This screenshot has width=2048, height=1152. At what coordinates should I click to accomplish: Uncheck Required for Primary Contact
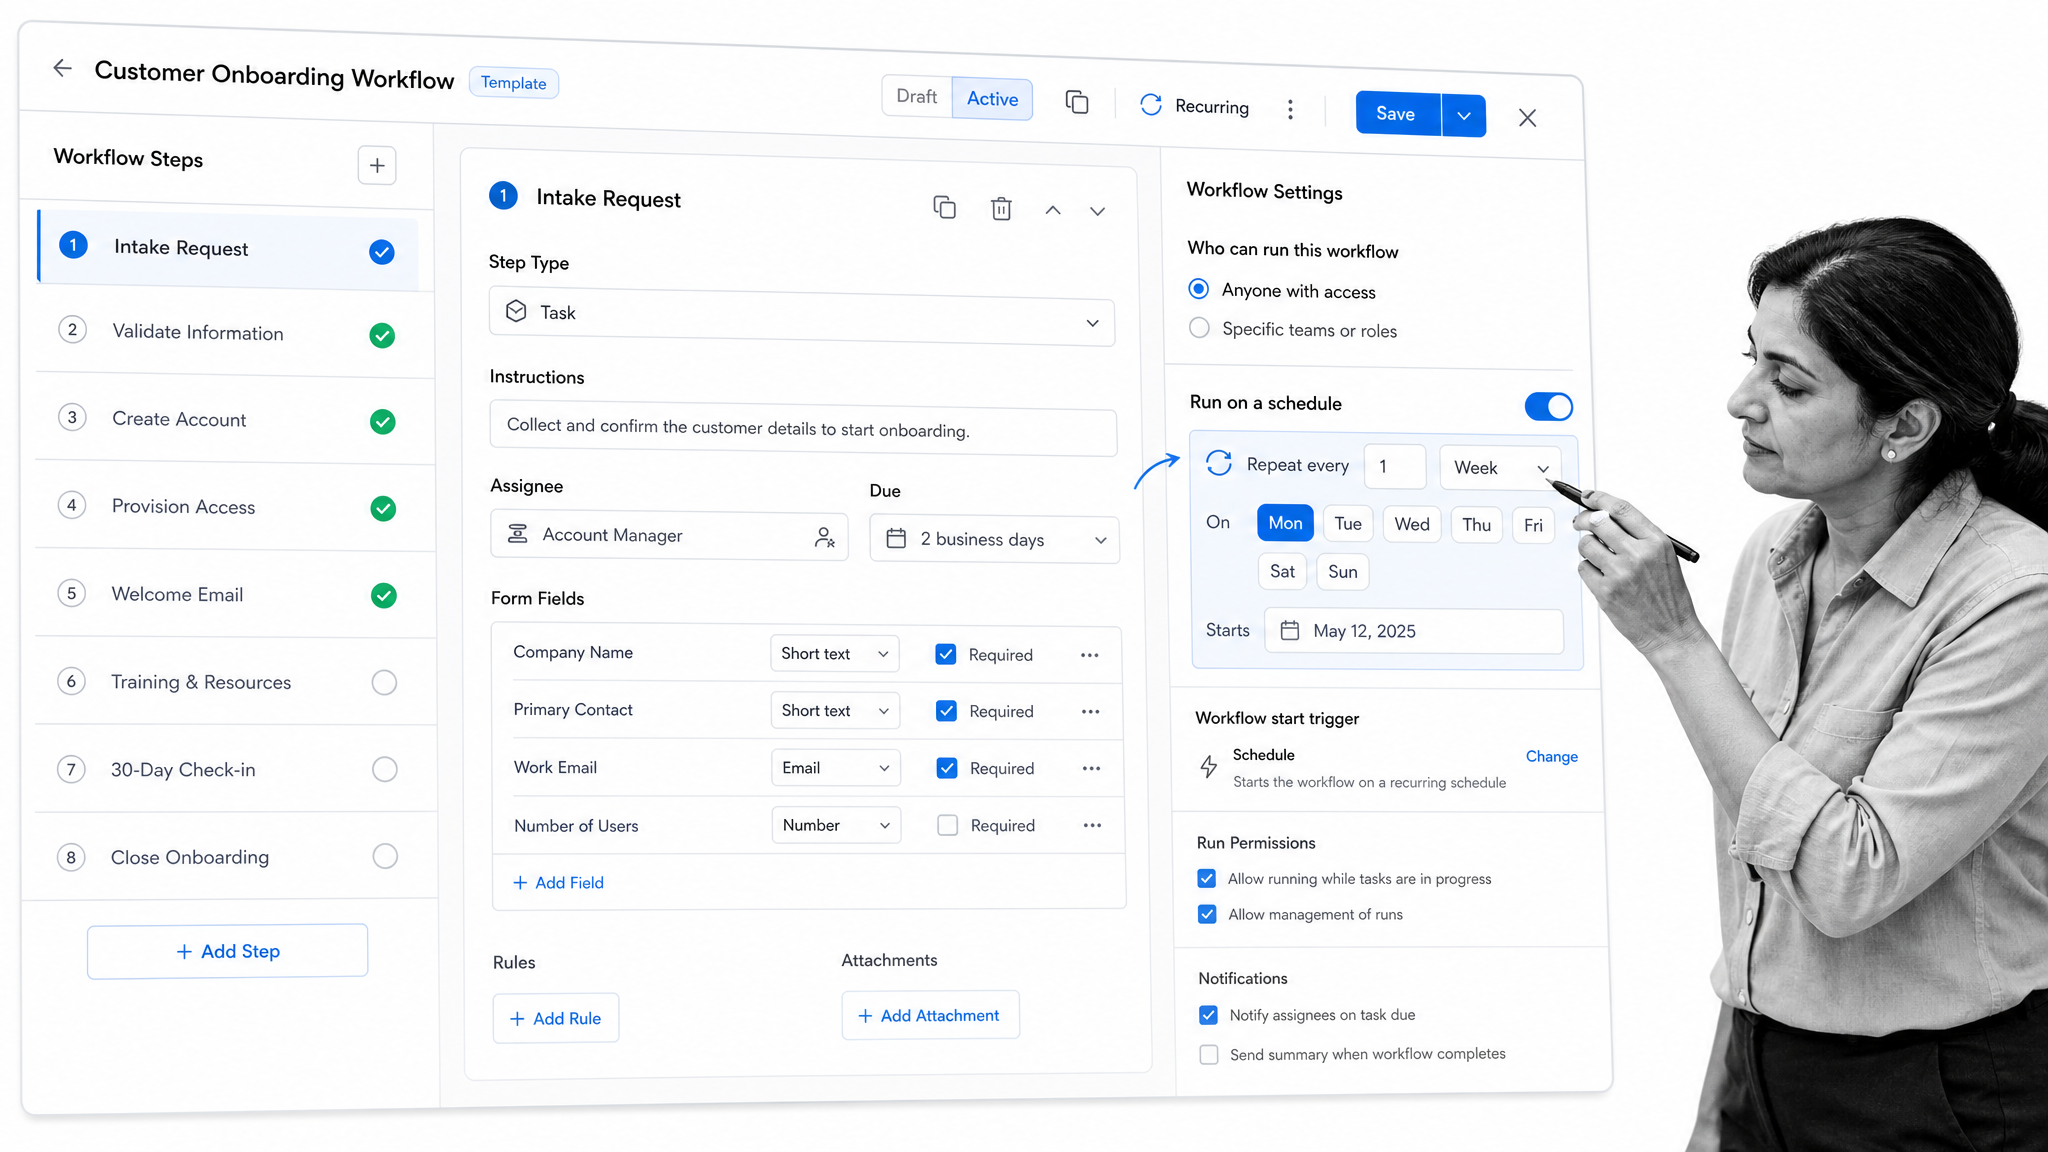[946, 711]
